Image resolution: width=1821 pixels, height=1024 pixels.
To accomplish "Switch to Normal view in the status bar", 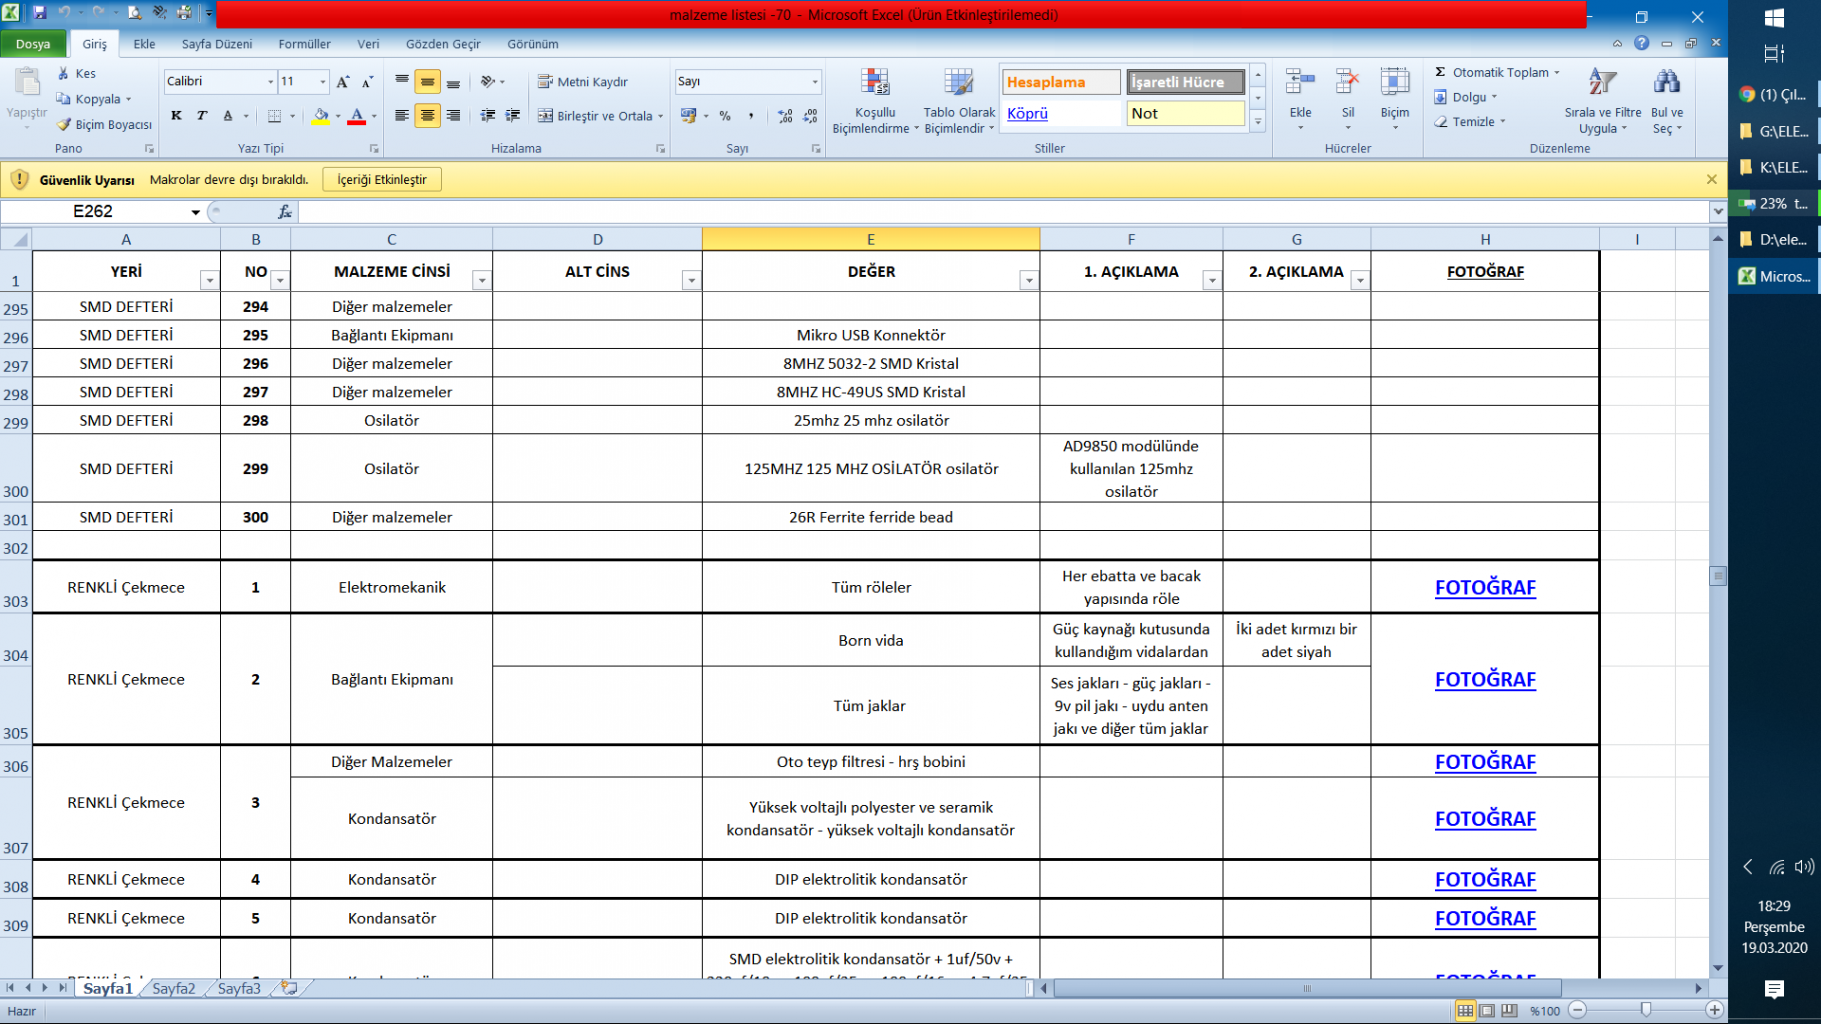I will [1465, 1011].
